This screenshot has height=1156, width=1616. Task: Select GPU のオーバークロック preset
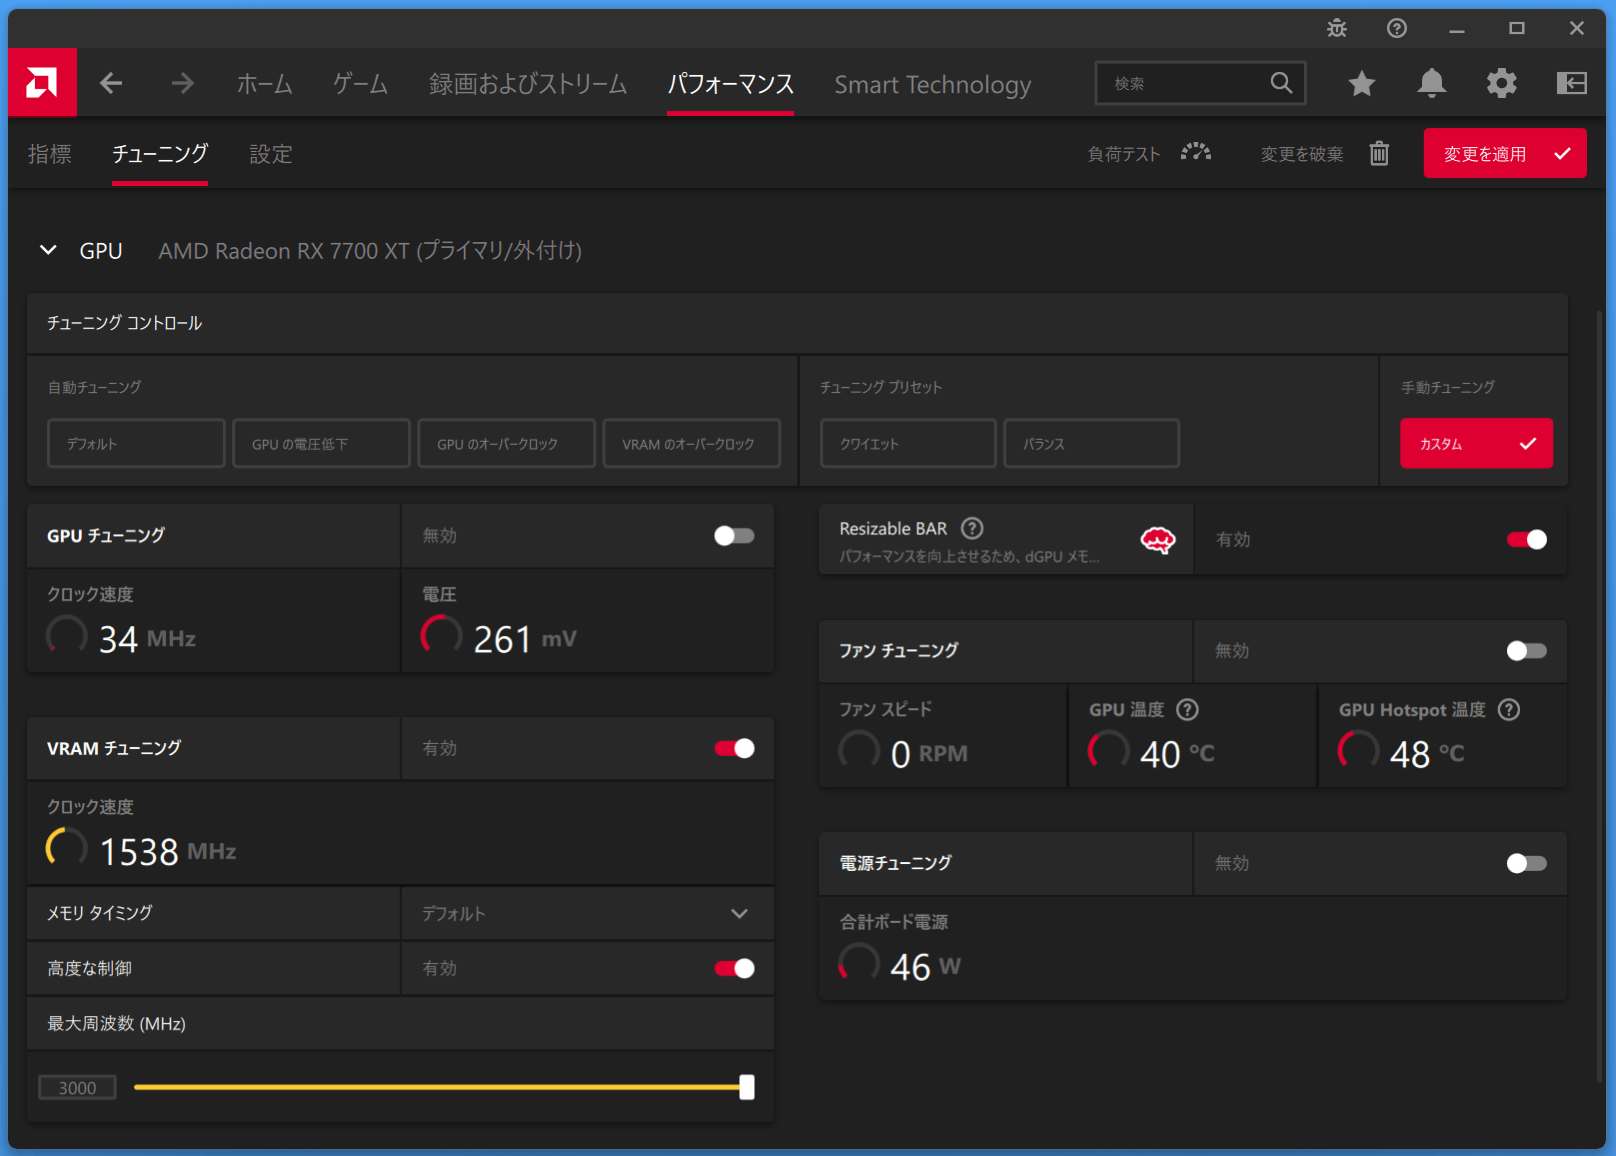pos(506,443)
